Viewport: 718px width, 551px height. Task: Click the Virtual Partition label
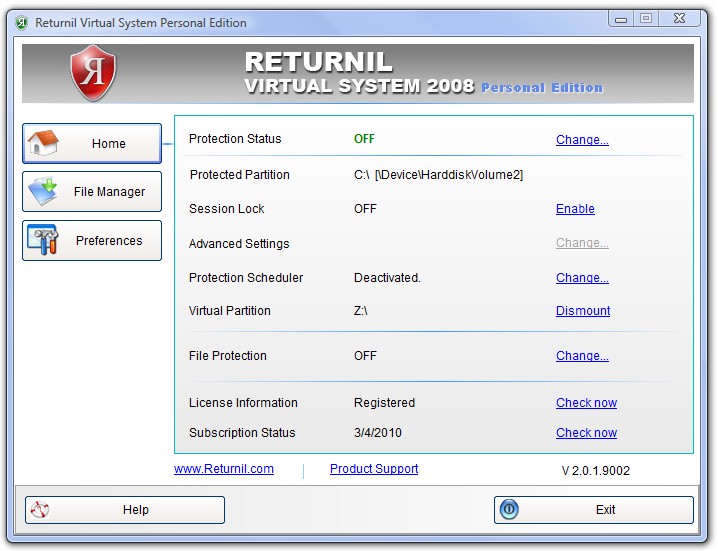[229, 311]
